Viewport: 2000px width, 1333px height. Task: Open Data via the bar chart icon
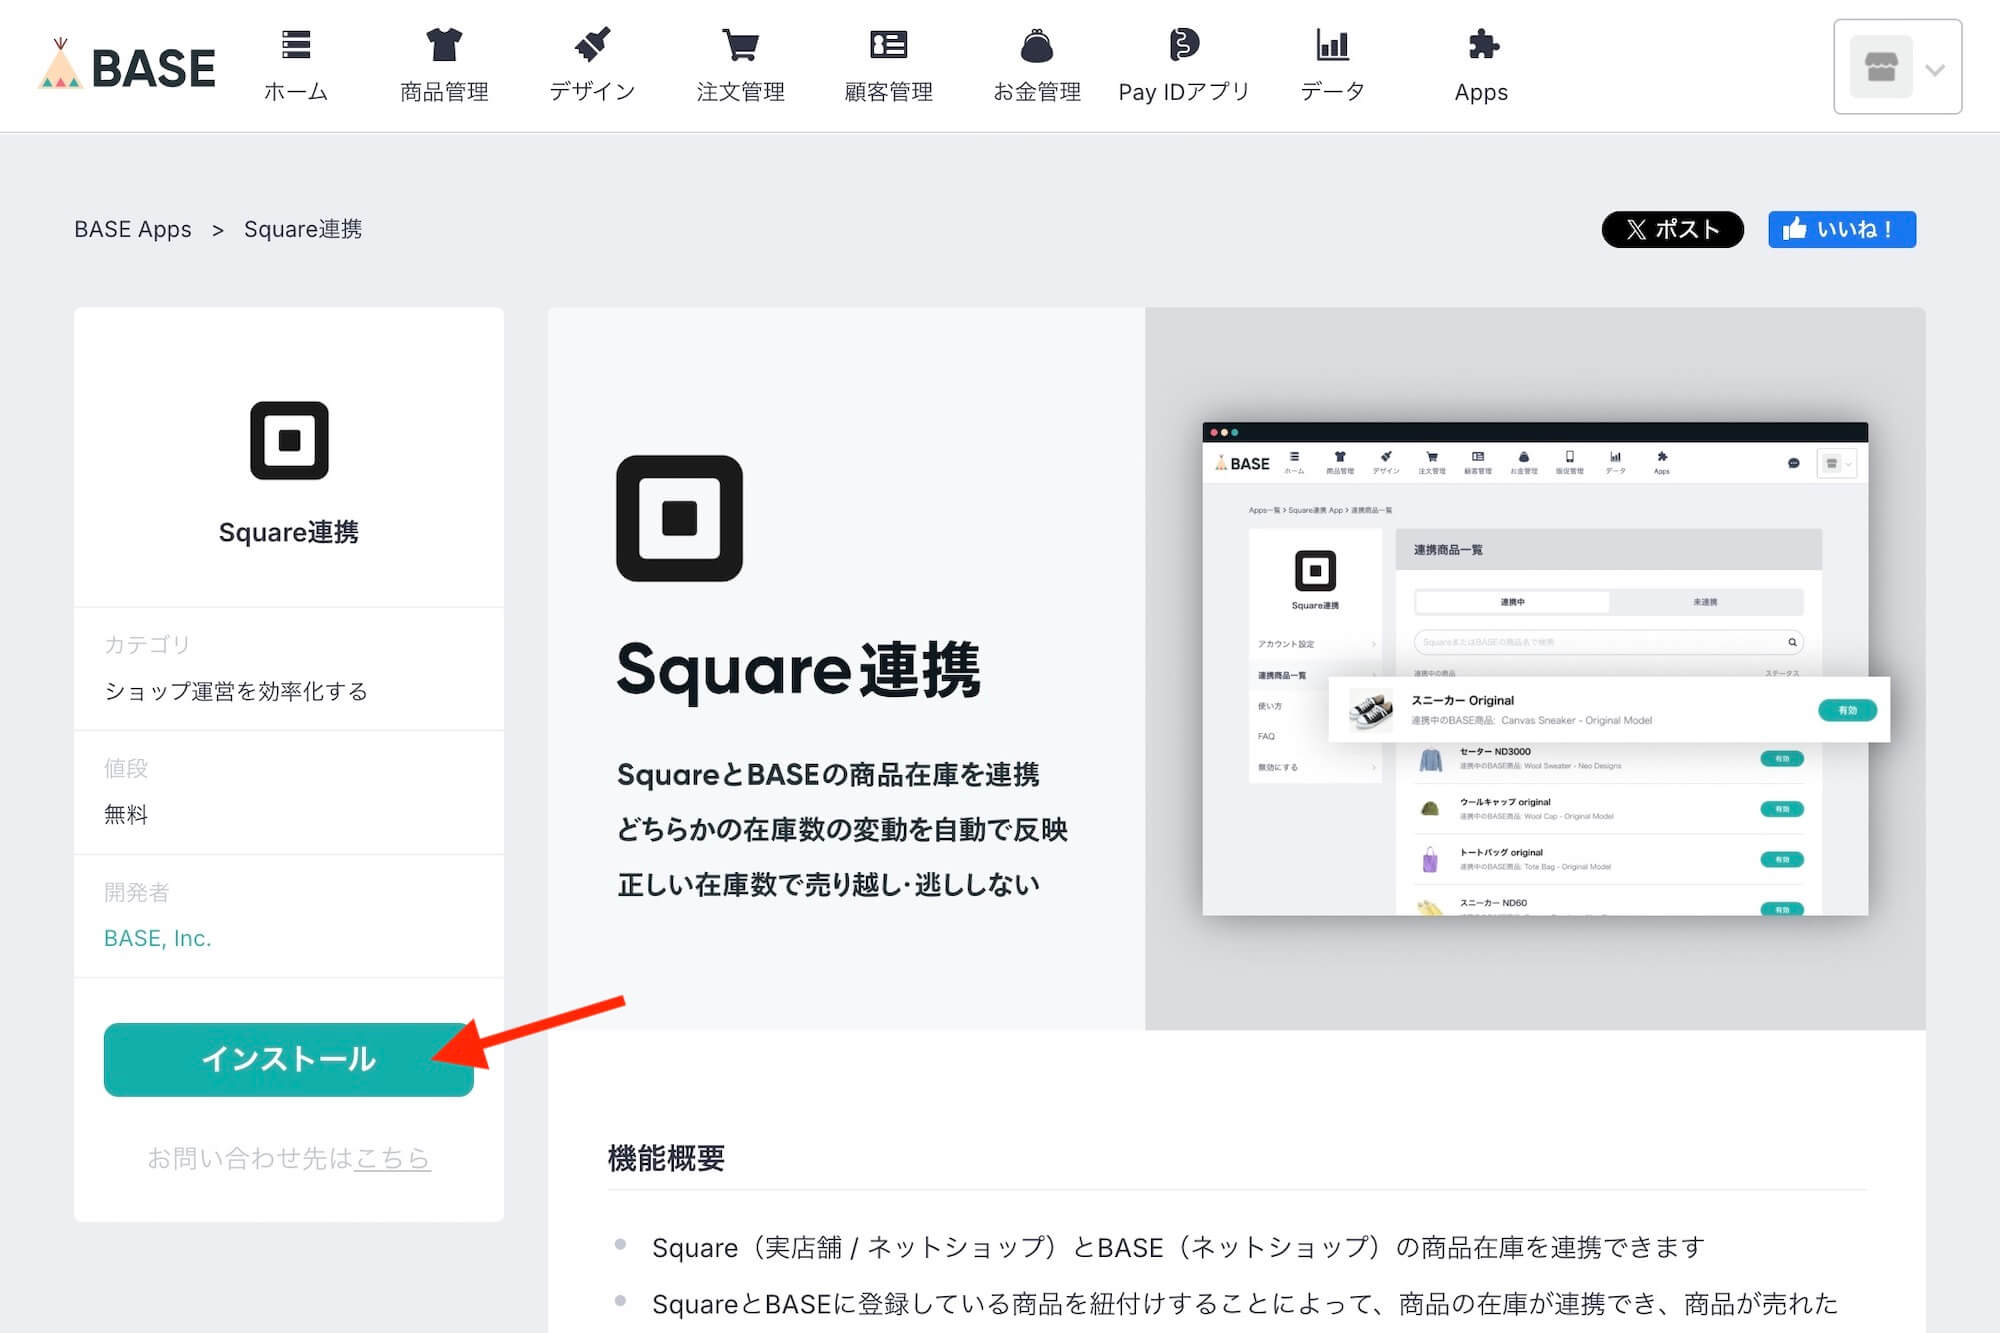[1332, 46]
